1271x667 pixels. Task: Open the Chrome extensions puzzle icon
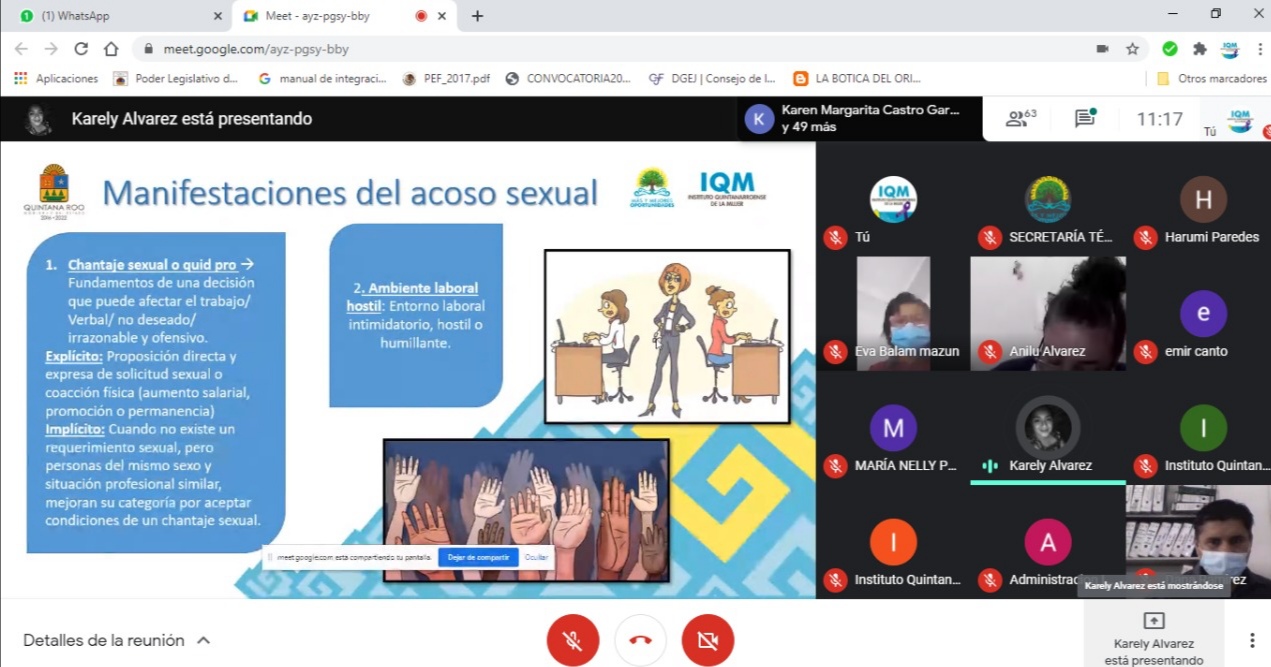point(1199,48)
